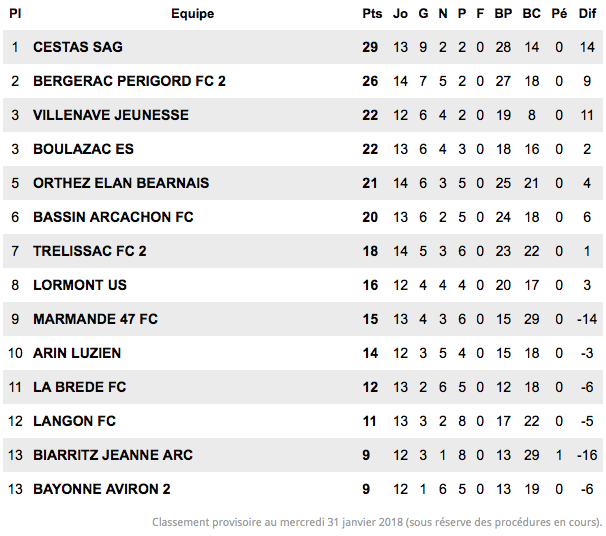This screenshot has height=536, width=606.
Task: Click the BP column header
Action: 503,14
